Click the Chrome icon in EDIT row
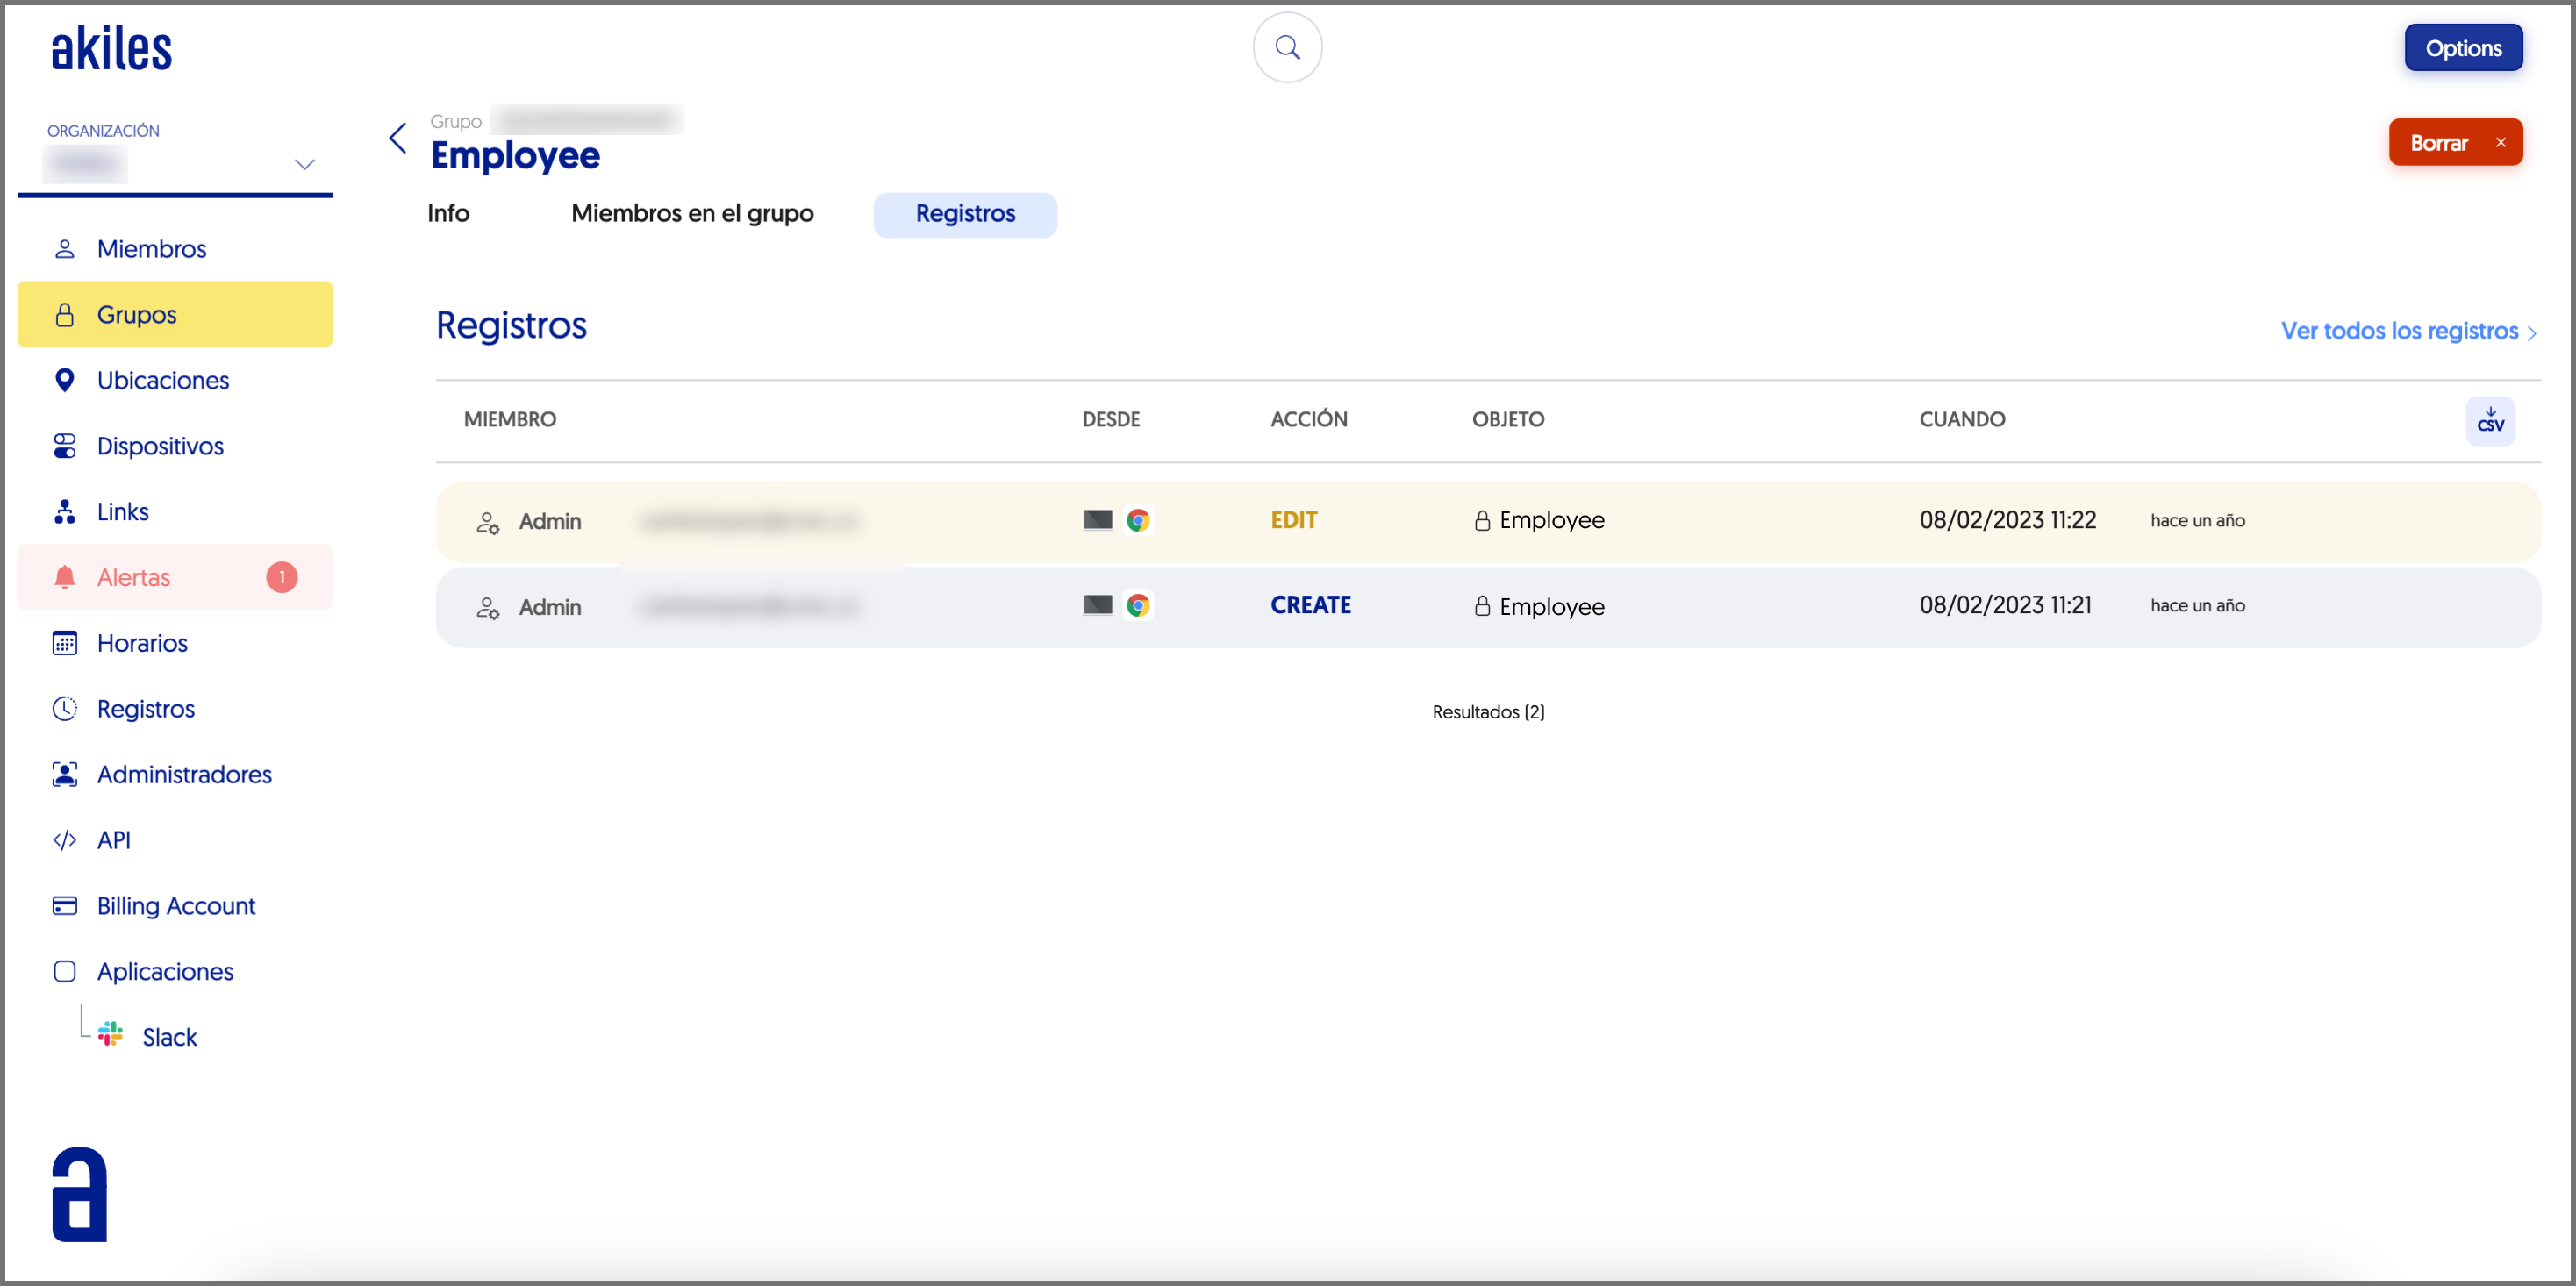The height and width of the screenshot is (1286, 2576). 1137,520
